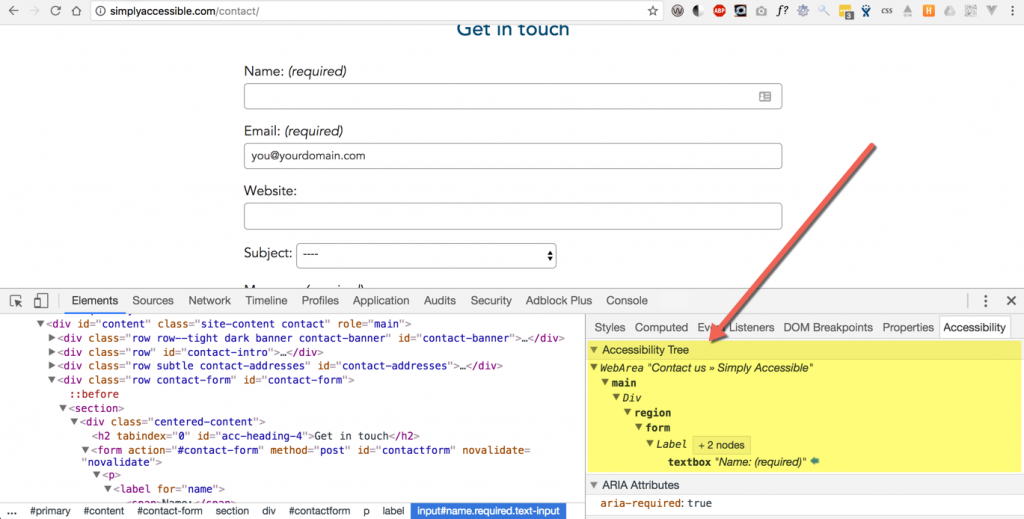Image resolution: width=1024 pixels, height=519 pixels.
Task: Switch to the Console tab
Action: tap(627, 300)
